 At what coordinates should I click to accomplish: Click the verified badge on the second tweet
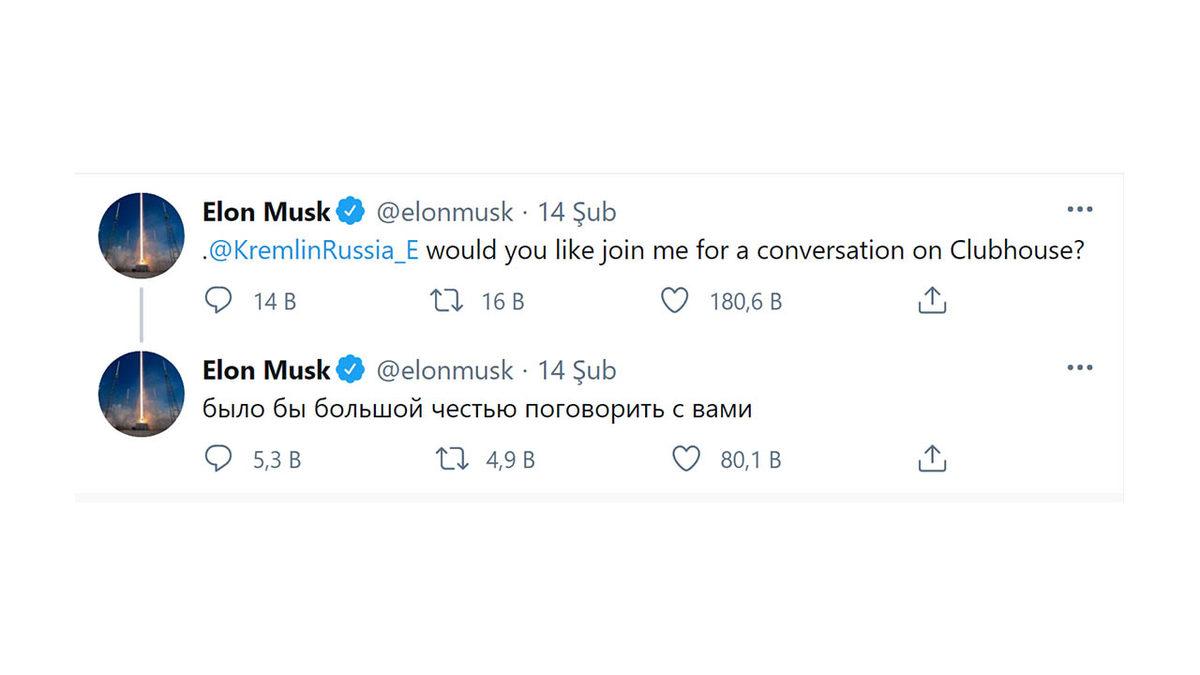[349, 369]
